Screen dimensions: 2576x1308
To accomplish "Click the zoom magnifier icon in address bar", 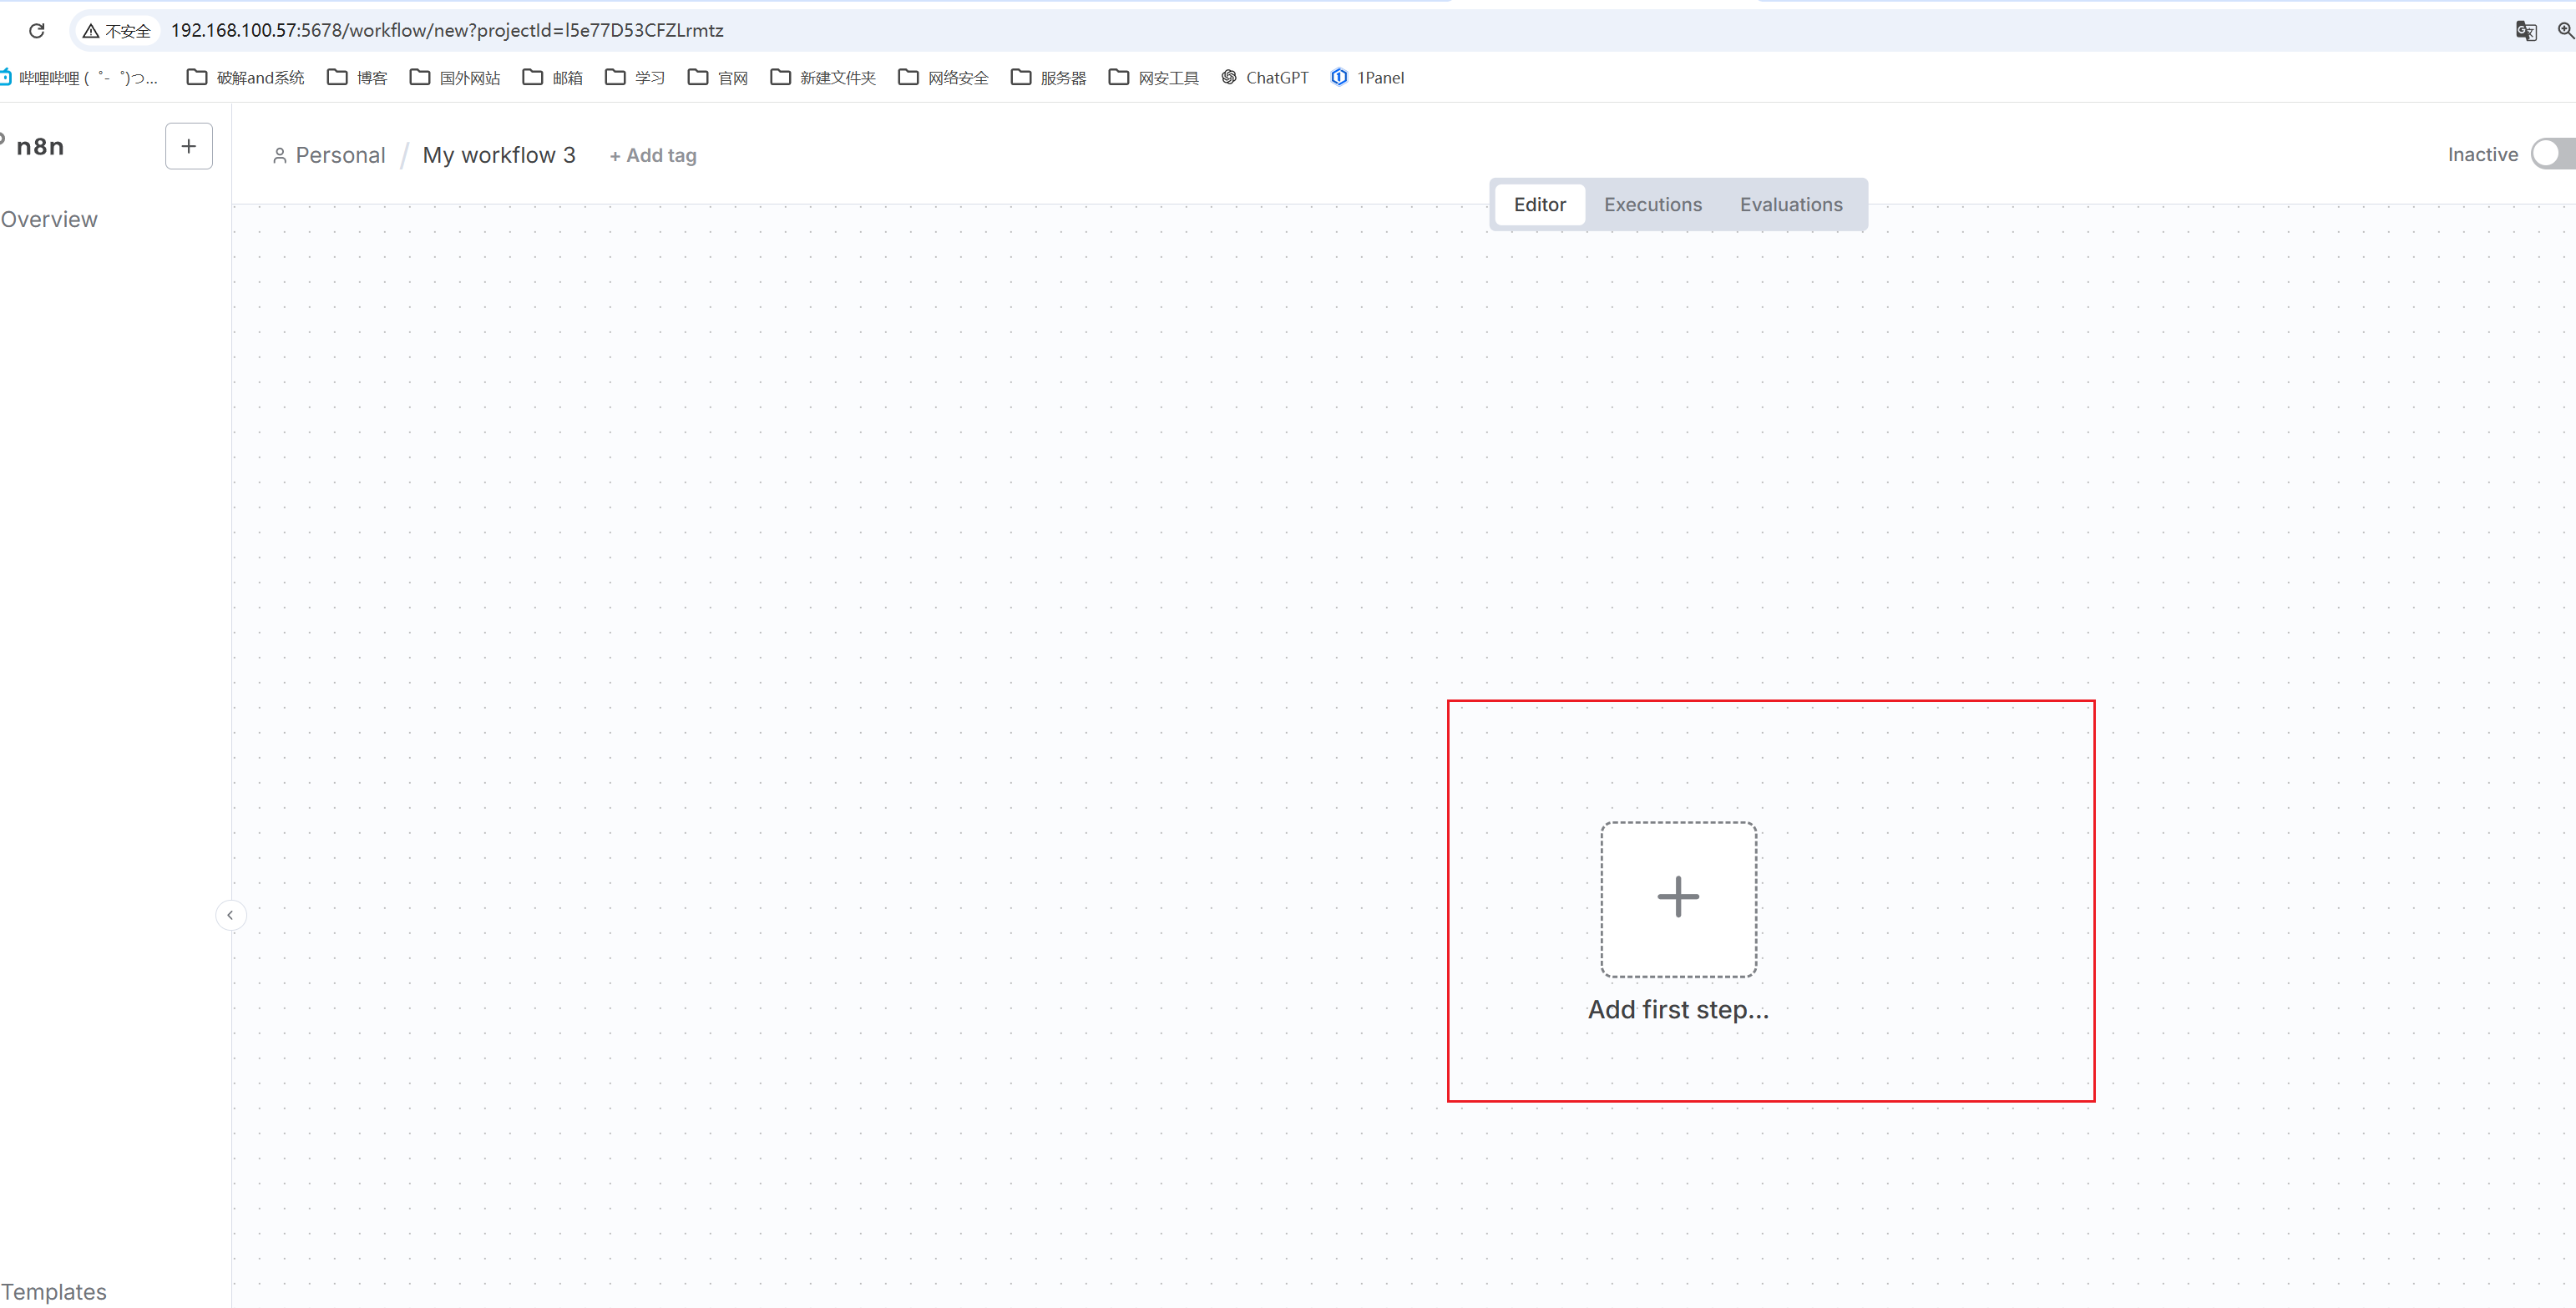I will [2565, 31].
